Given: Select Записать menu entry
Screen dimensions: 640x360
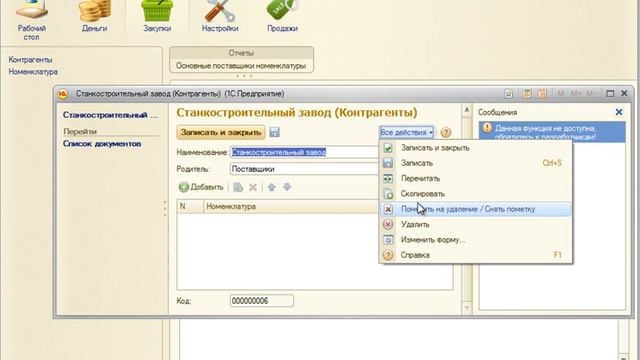Looking at the screenshot, I should pyautogui.click(x=476, y=163).
